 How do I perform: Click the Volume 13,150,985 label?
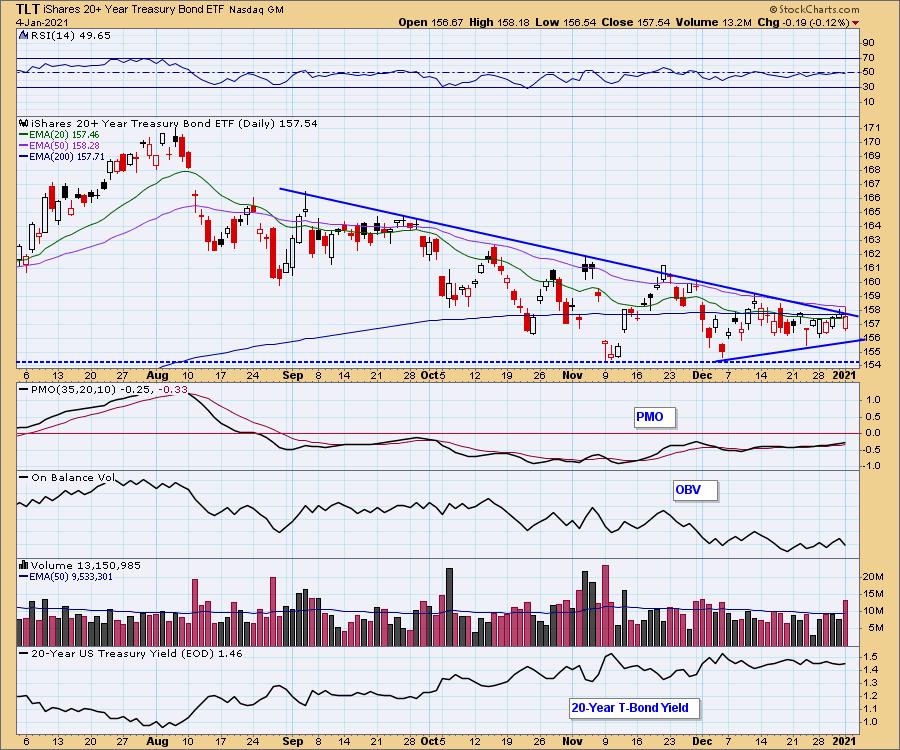tap(86, 565)
